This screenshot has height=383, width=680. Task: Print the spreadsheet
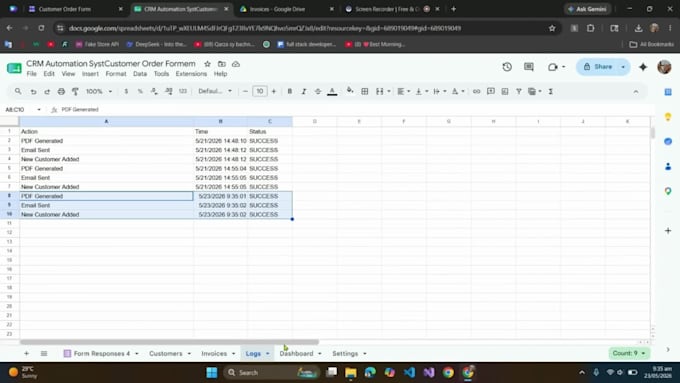(61, 92)
